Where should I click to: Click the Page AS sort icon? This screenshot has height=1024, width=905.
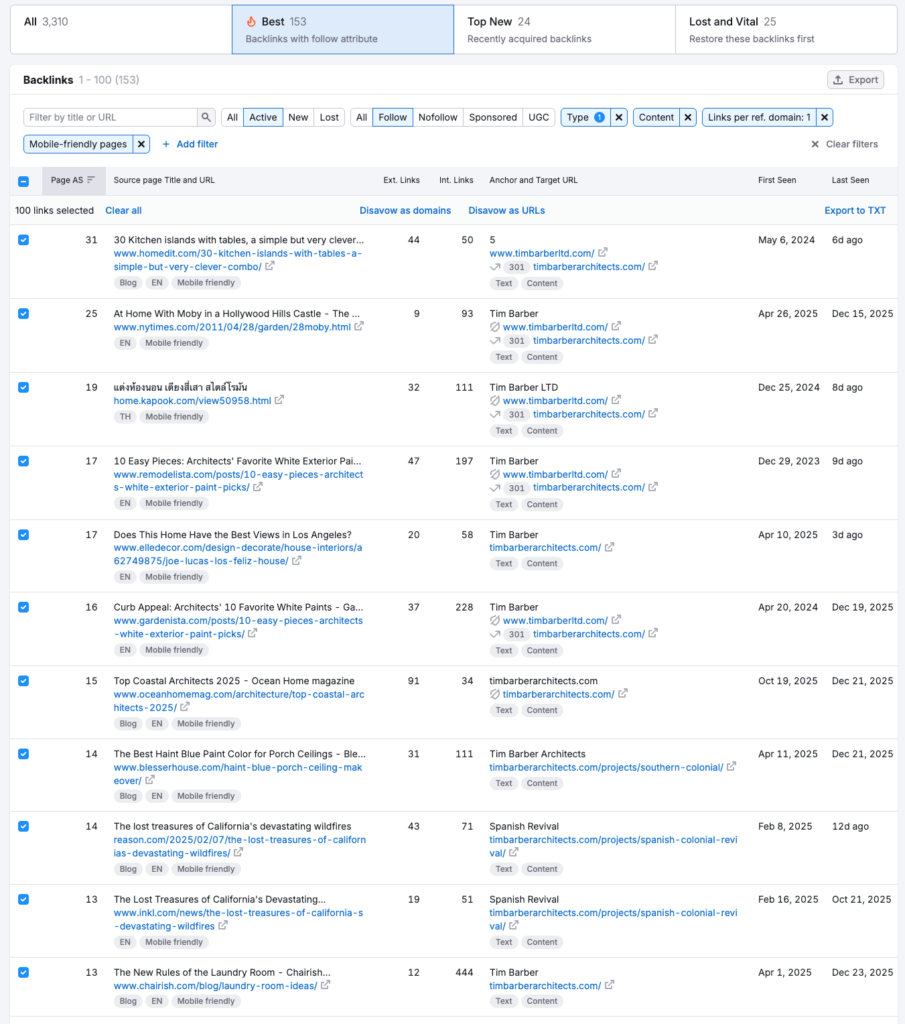91,180
